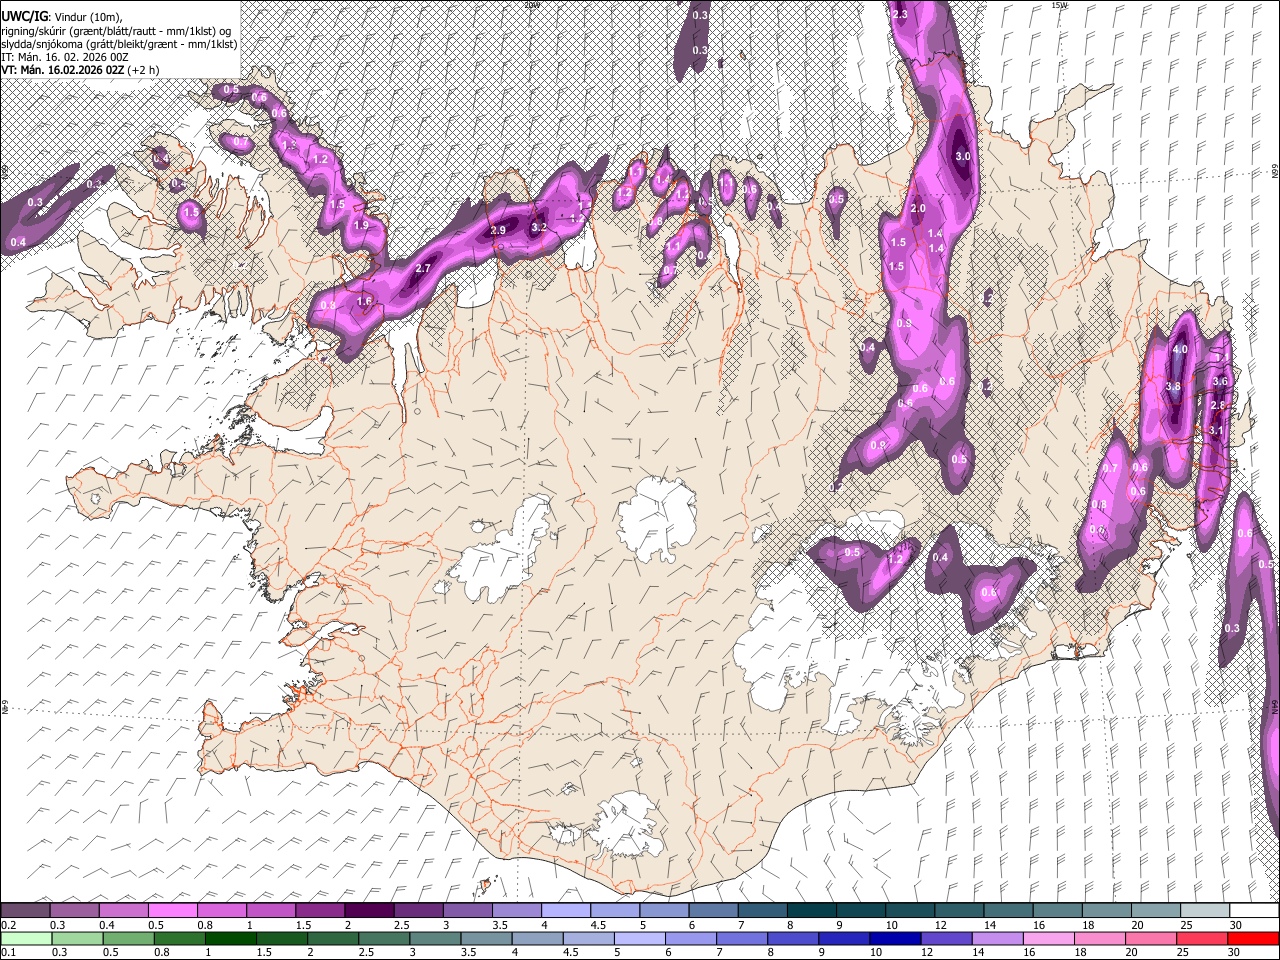Click the 3.6 precipitation value label

(1219, 381)
